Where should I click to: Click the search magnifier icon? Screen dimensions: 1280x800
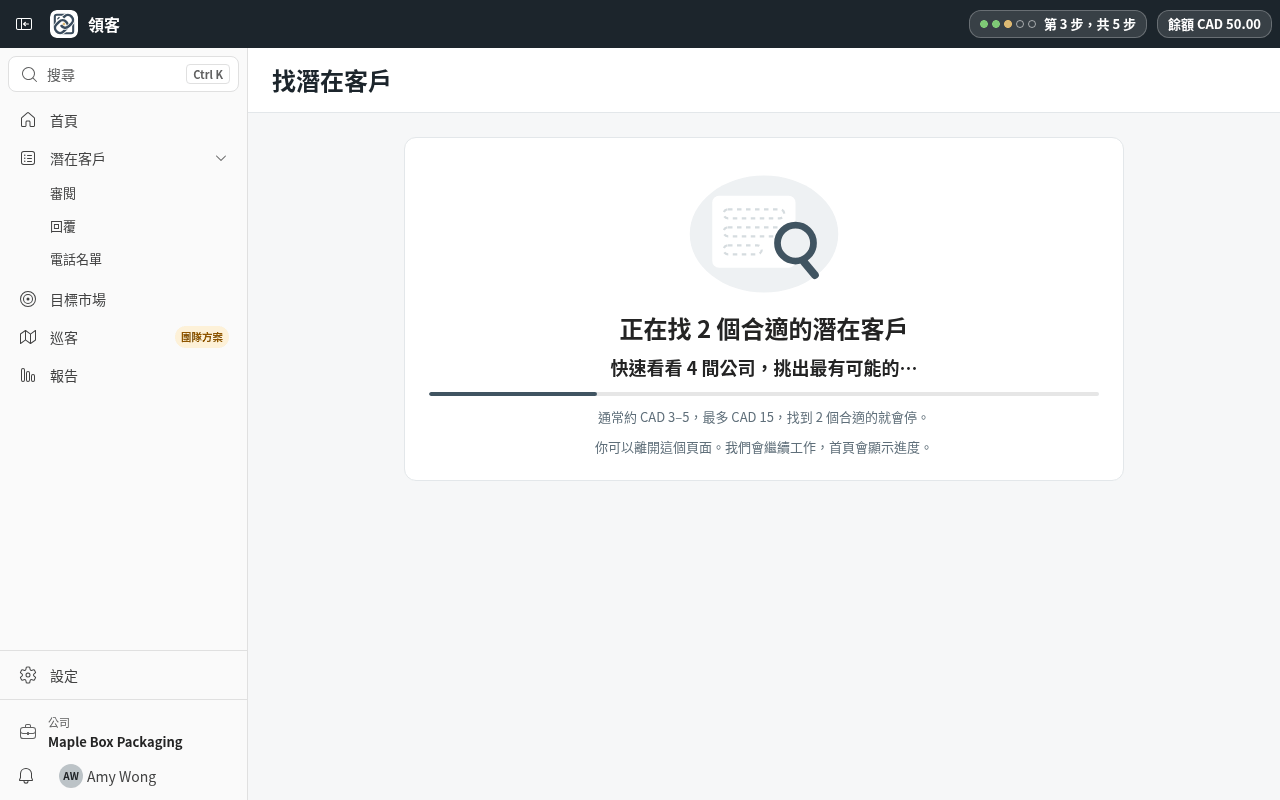tap(29, 74)
